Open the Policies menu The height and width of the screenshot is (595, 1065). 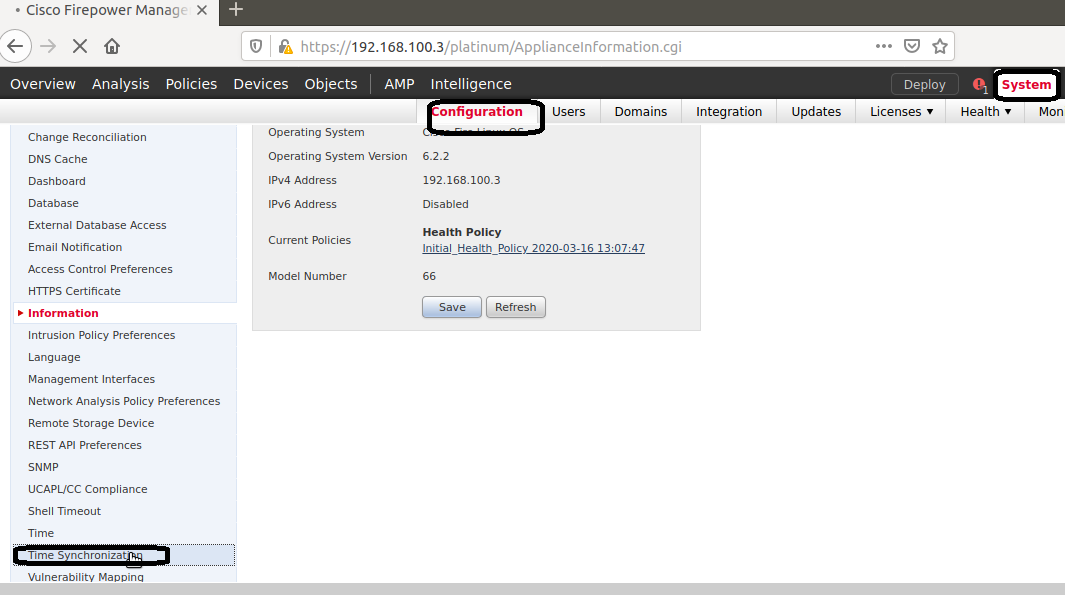(x=191, y=84)
